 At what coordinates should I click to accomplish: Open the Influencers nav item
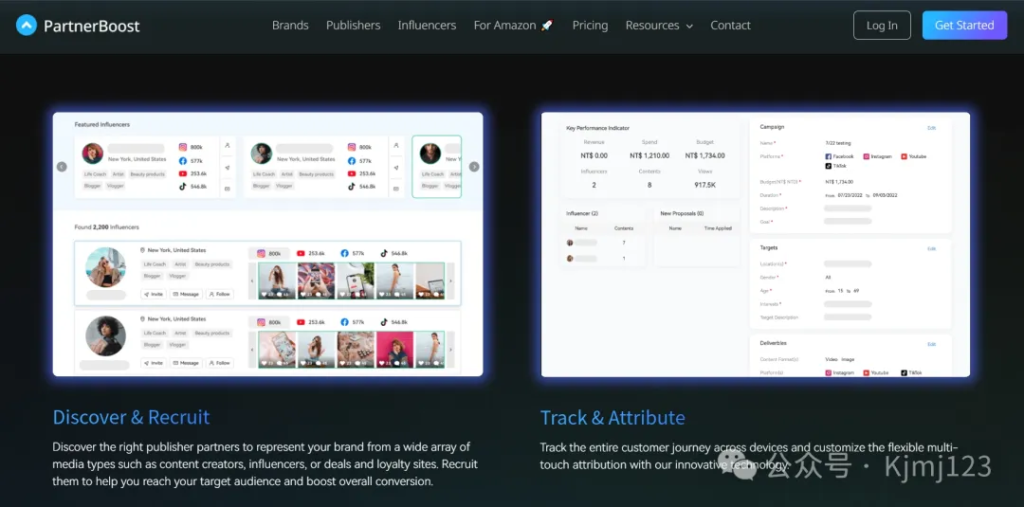pyautogui.click(x=427, y=25)
